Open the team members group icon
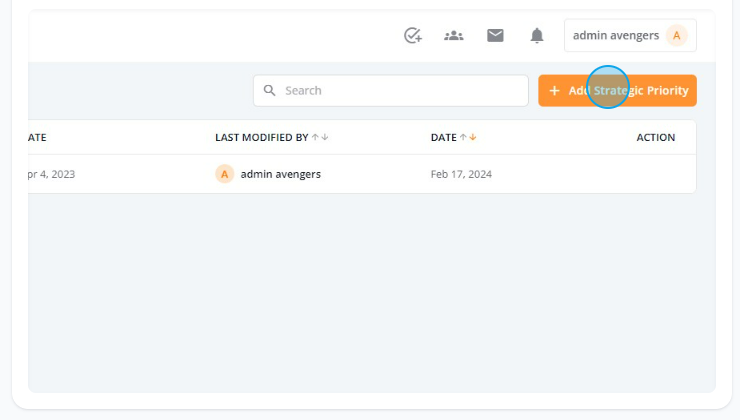This screenshot has width=740, height=420. coord(454,35)
